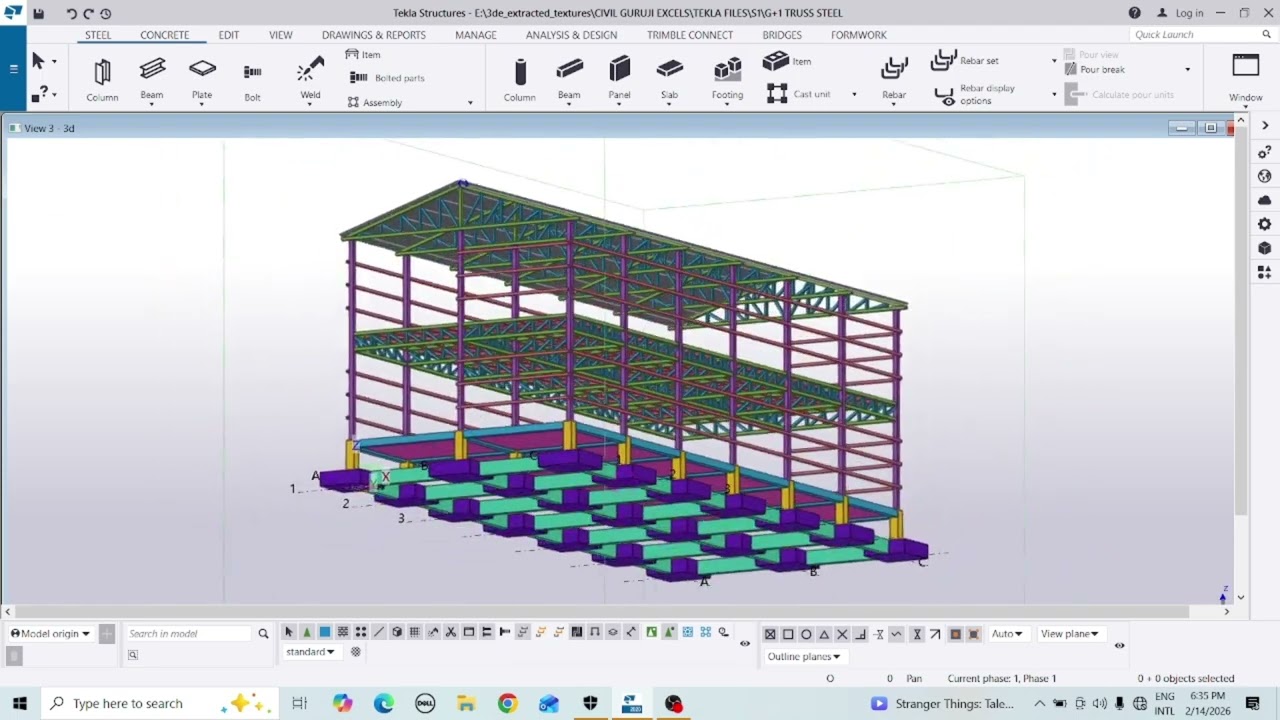Viewport: 1280px width, 720px height.
Task: Open the Window tool
Action: pos(1245,78)
